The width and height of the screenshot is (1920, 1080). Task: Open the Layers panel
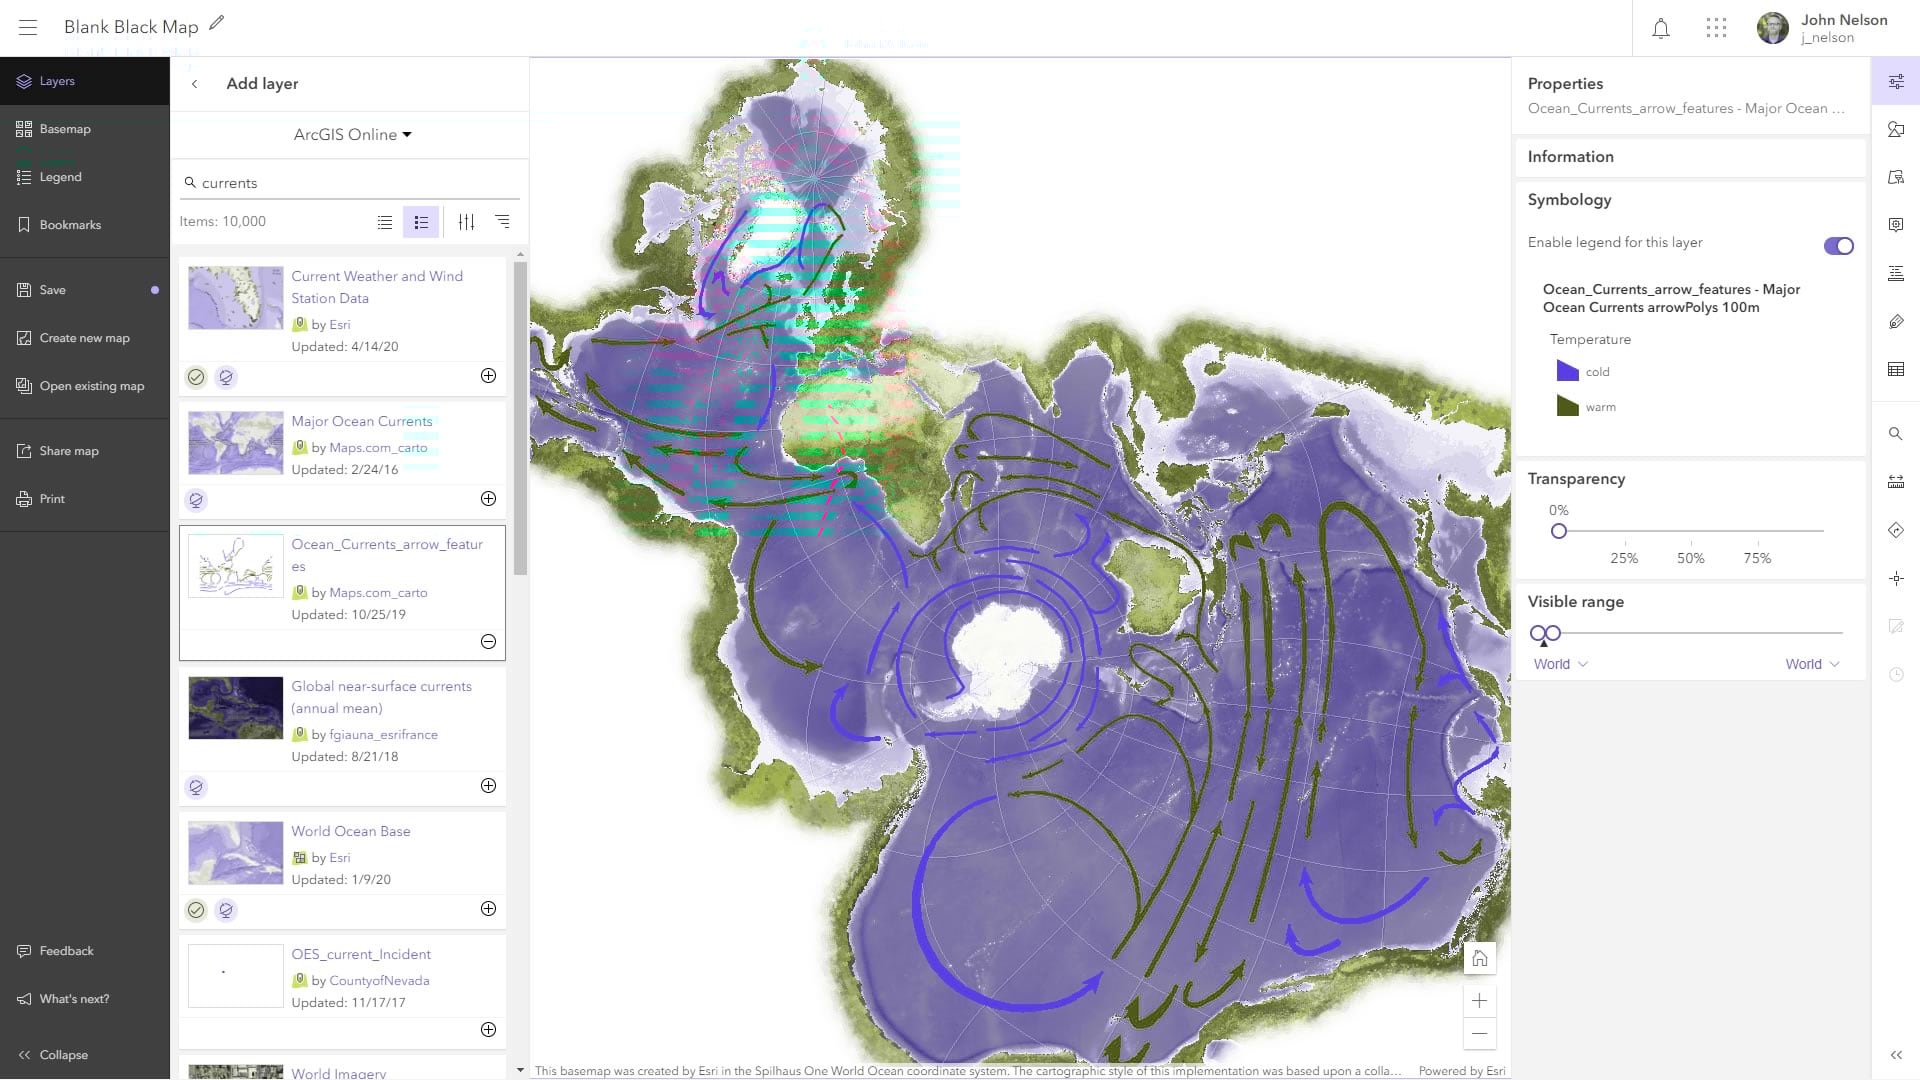[x=85, y=81]
